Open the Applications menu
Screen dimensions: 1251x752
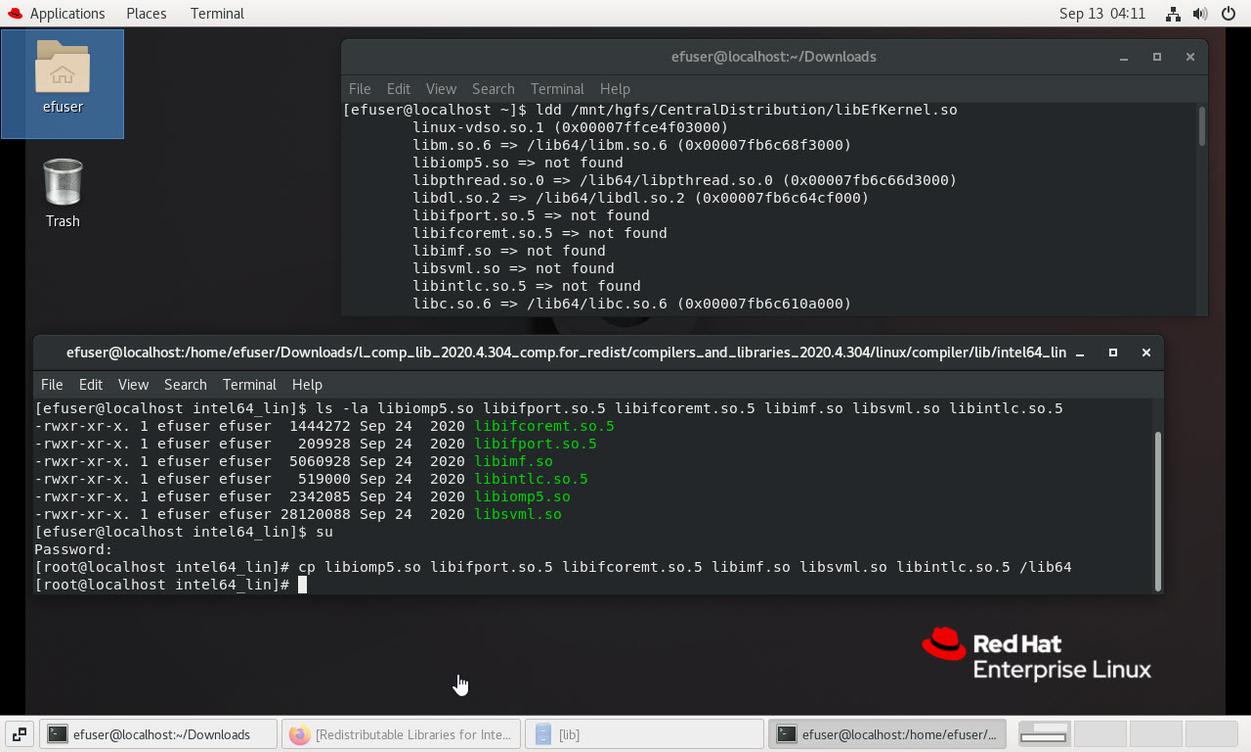point(56,13)
